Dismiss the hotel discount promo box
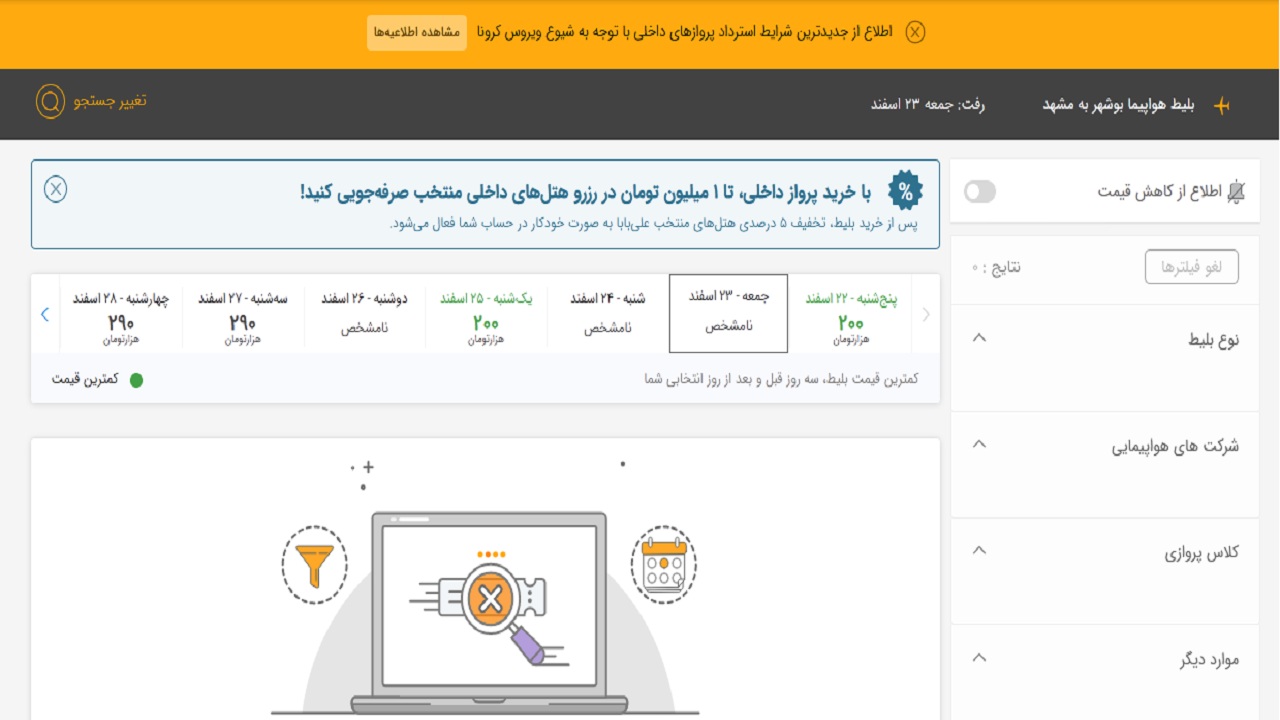 click(56, 188)
